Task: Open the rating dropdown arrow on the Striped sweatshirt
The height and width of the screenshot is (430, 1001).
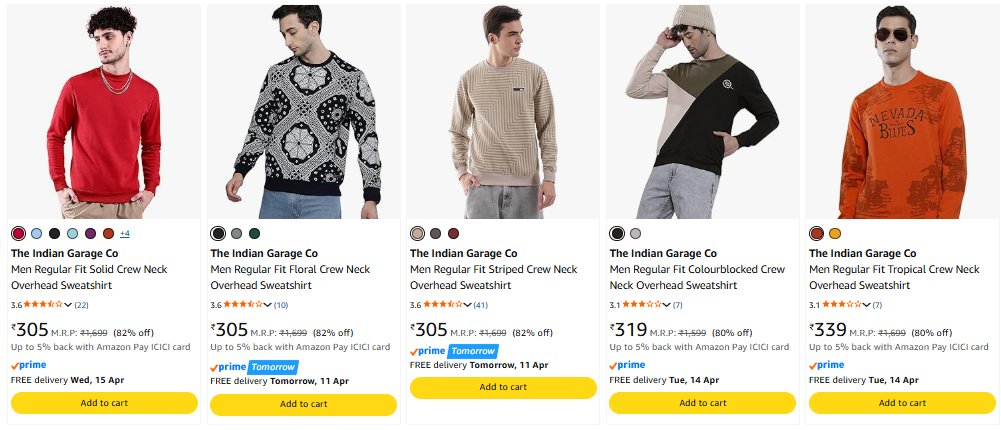Action: (468, 305)
